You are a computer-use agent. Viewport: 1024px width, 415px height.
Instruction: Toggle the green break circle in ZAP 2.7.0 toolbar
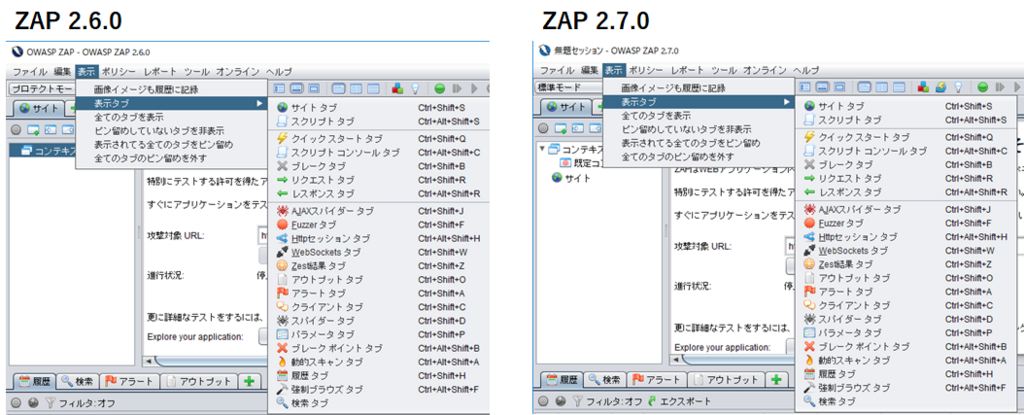pos(983,86)
